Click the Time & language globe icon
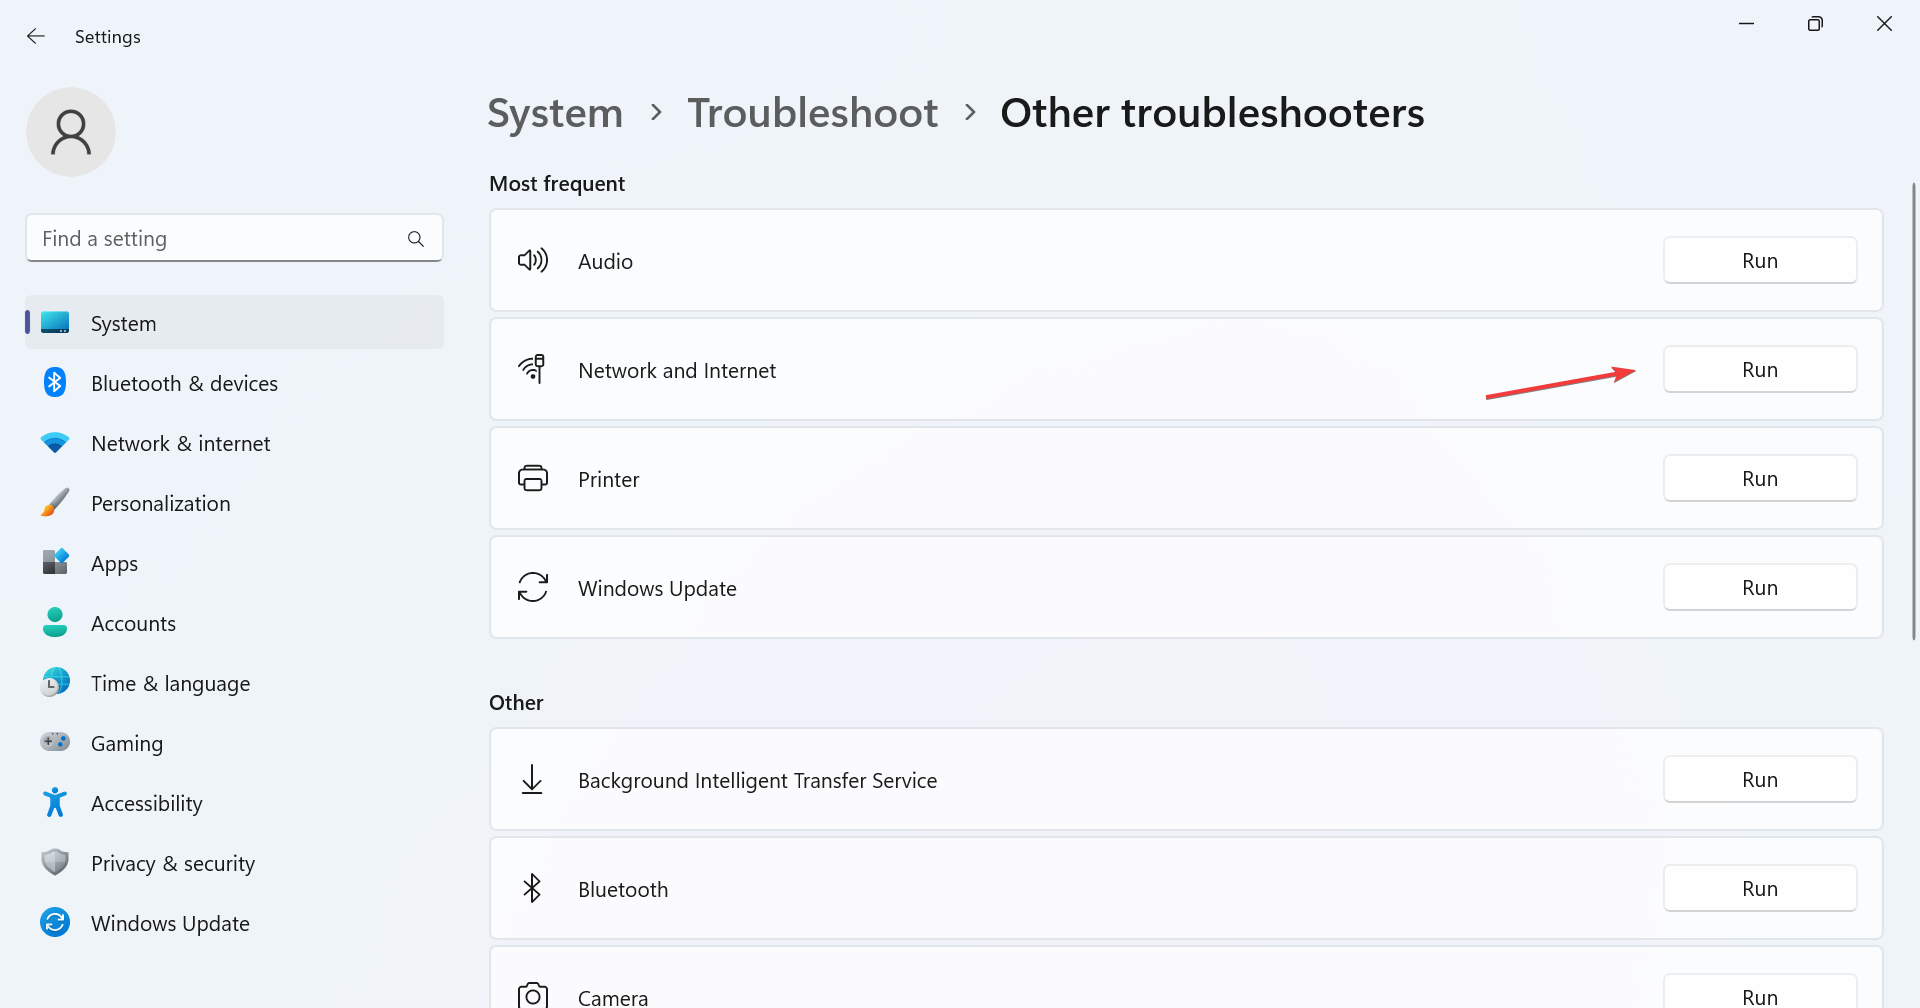 pos(55,683)
